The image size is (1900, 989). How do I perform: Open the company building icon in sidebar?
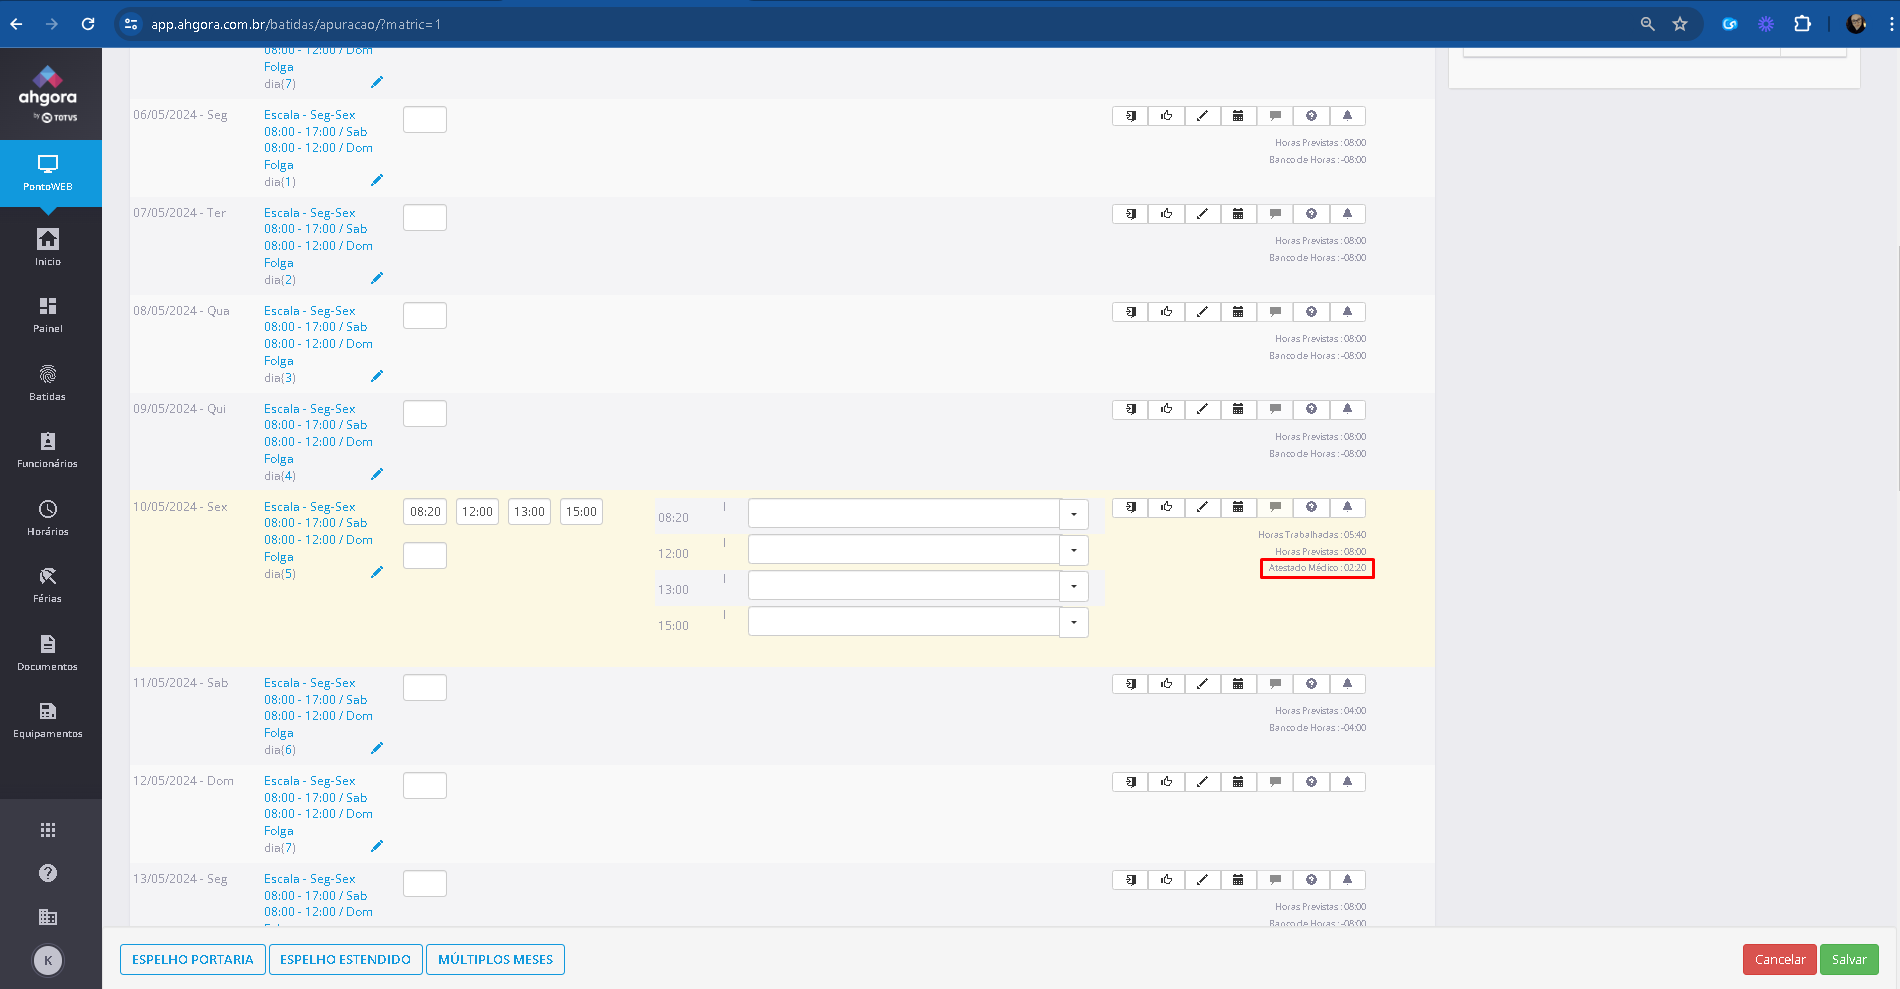[48, 917]
